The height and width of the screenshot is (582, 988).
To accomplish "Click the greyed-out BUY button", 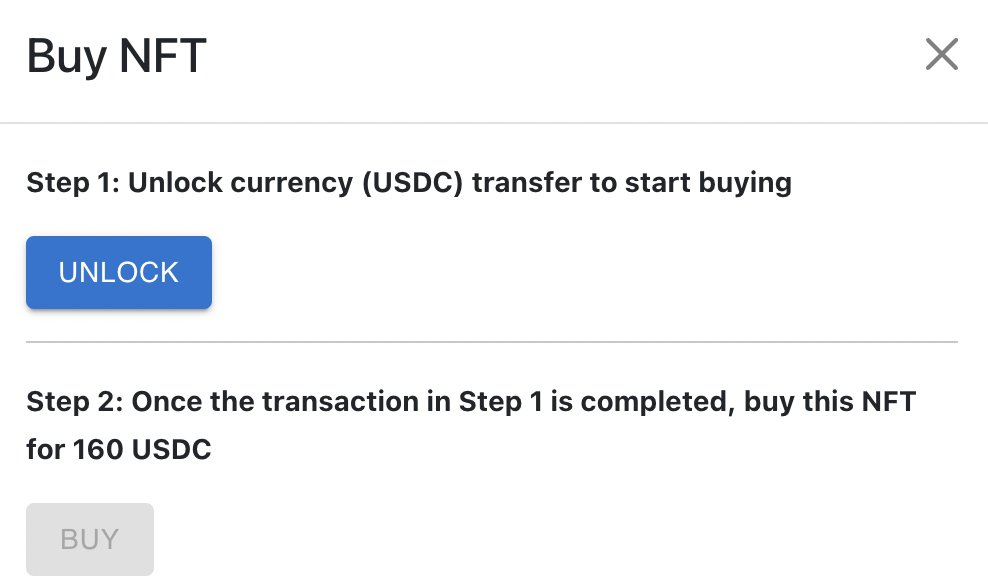I will (90, 539).
